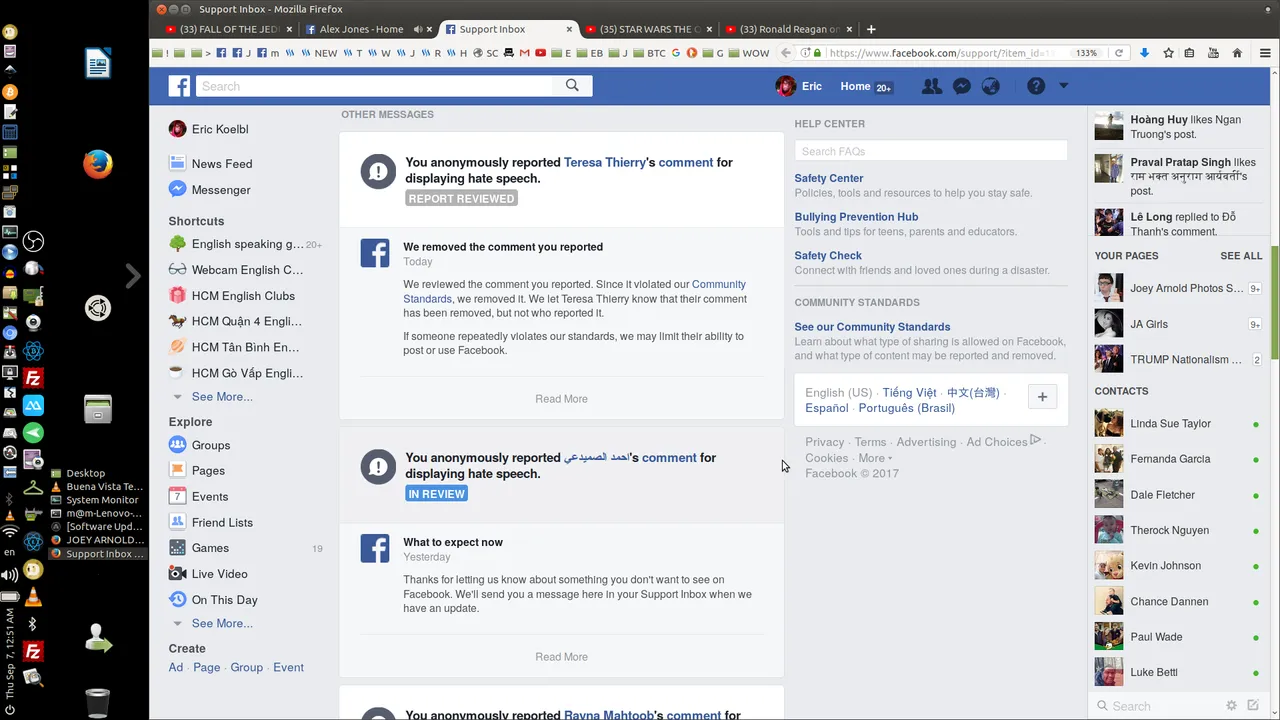Click plus button to add languages
The height and width of the screenshot is (720, 1280).
click(1042, 397)
